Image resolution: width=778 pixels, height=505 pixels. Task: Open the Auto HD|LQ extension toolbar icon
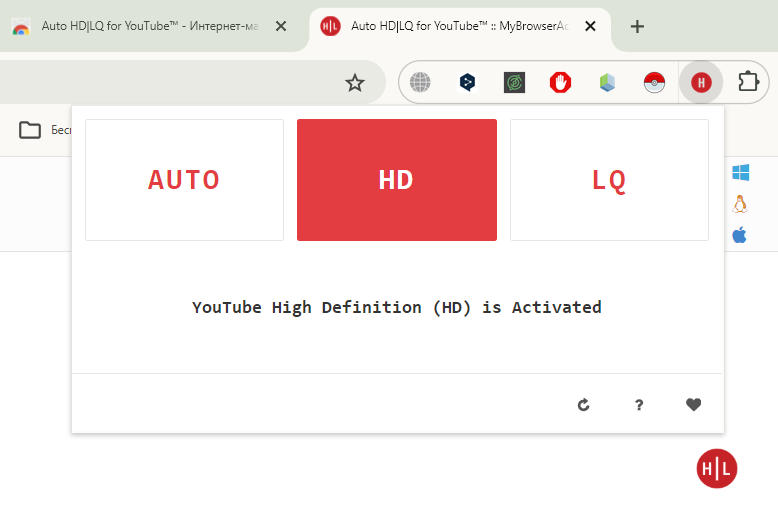[x=701, y=83]
